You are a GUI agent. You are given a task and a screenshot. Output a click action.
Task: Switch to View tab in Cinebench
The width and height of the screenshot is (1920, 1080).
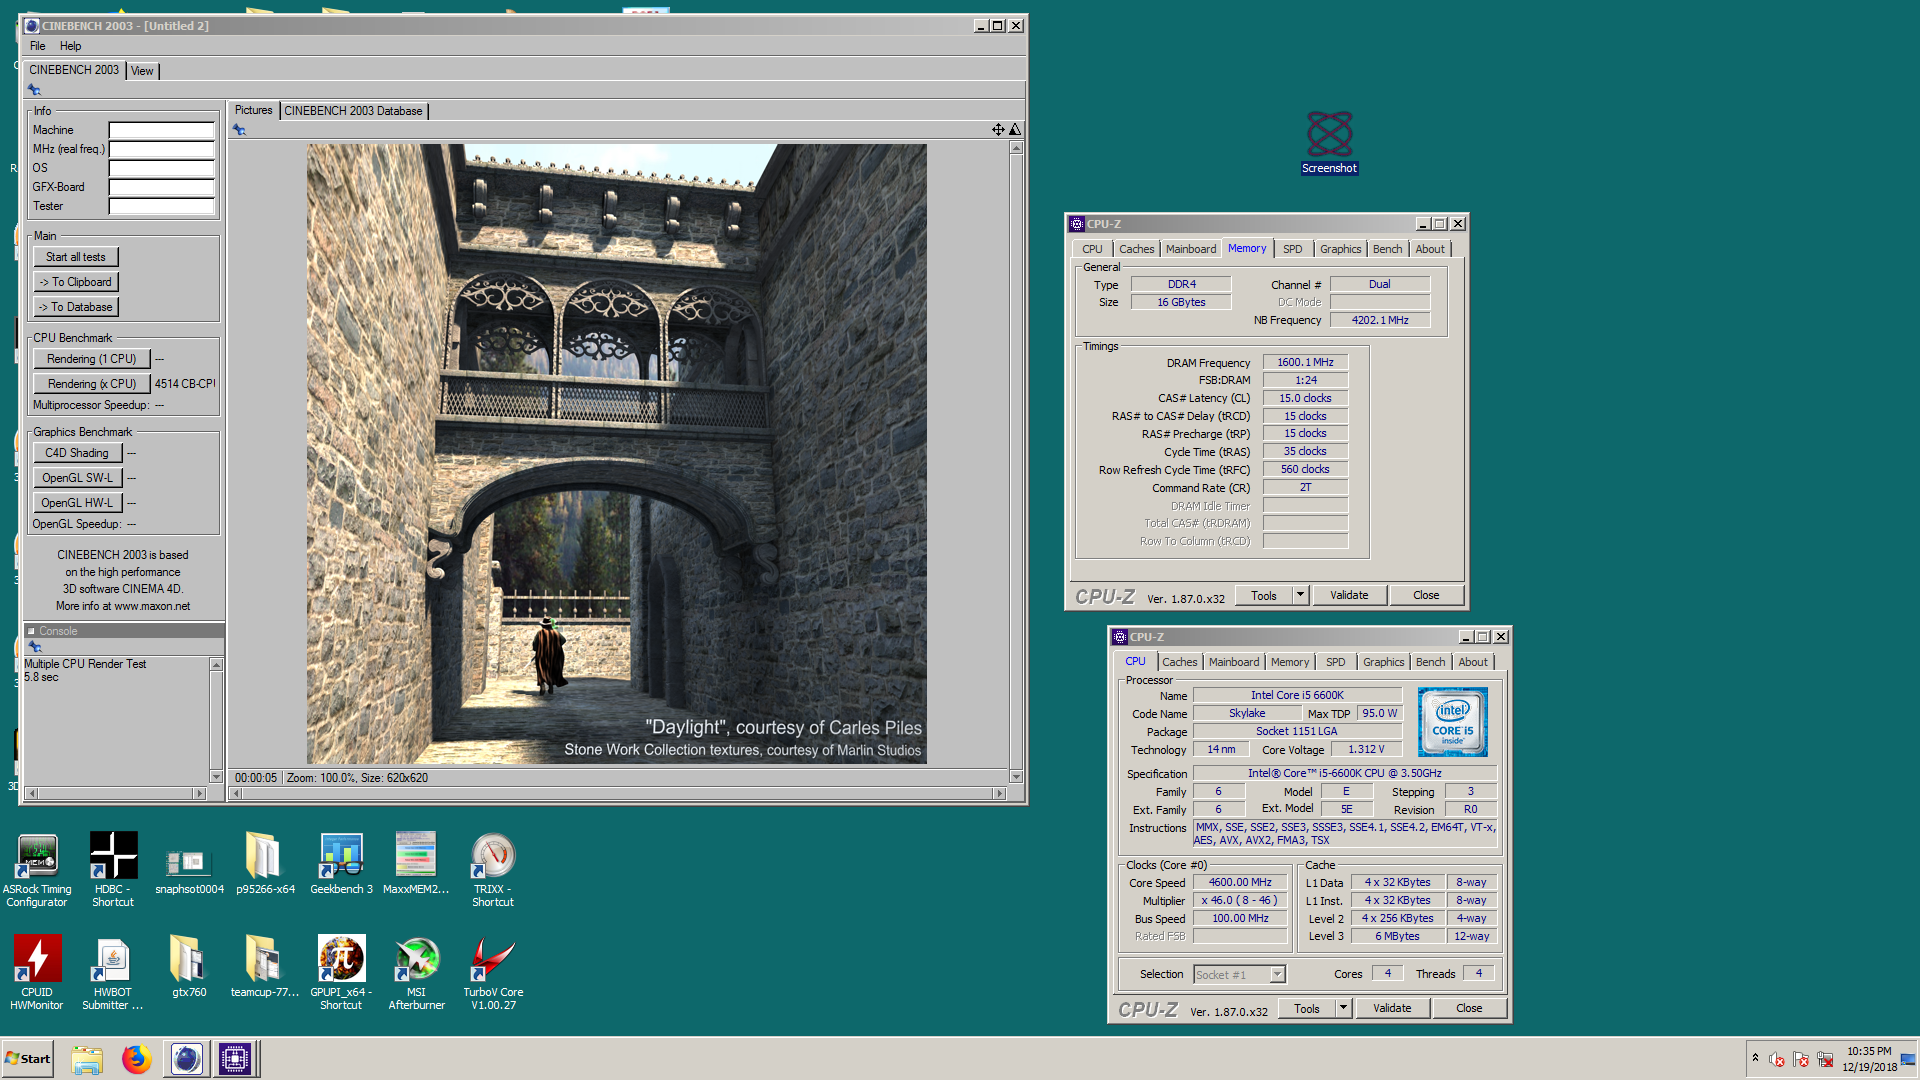pyautogui.click(x=142, y=71)
